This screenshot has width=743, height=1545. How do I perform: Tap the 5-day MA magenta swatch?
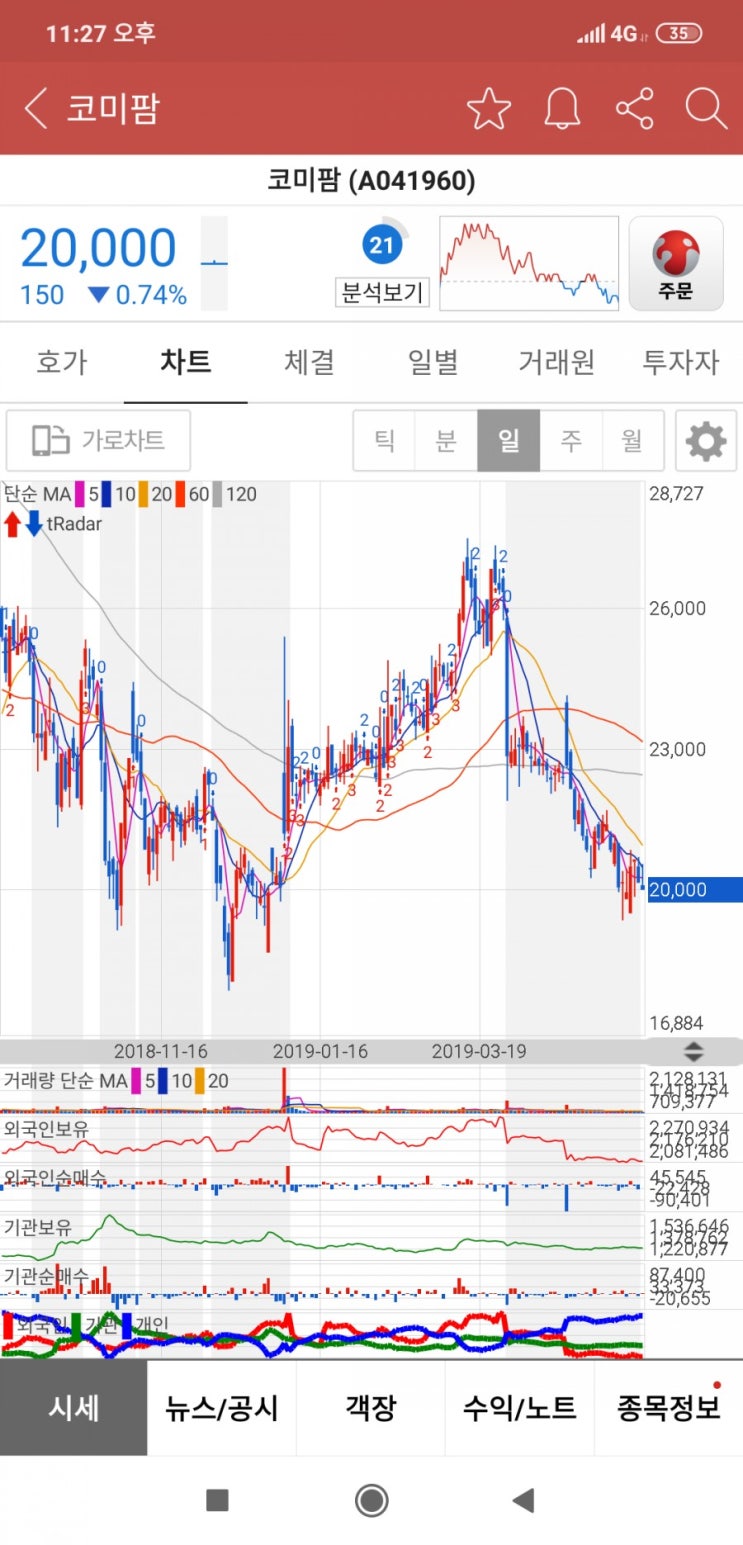click(81, 494)
